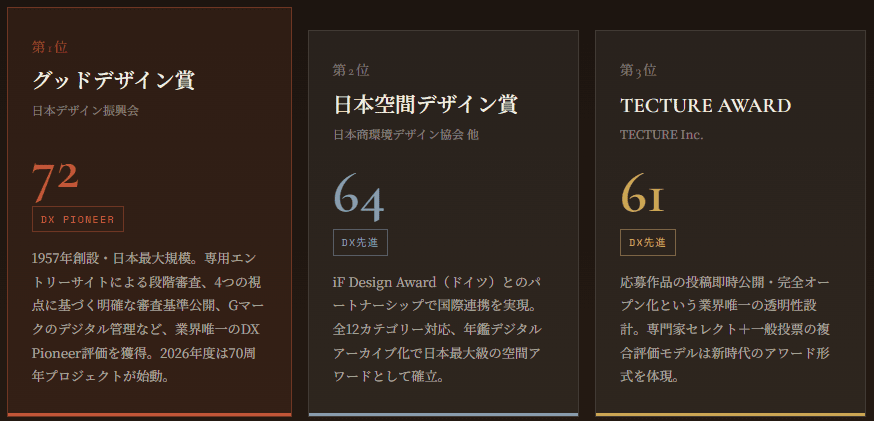Click description starting 応募作品の投稿即時公開
Viewport: 874px width, 421px height.
(x=725, y=329)
